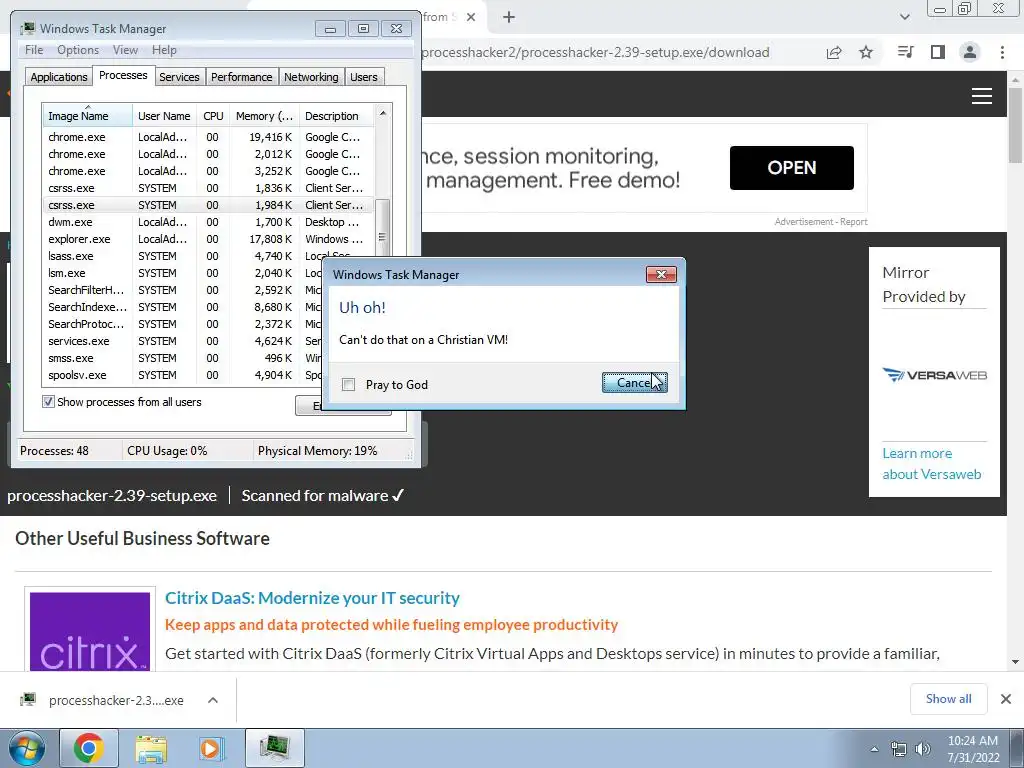Select the lsass.exe process row

[183, 256]
